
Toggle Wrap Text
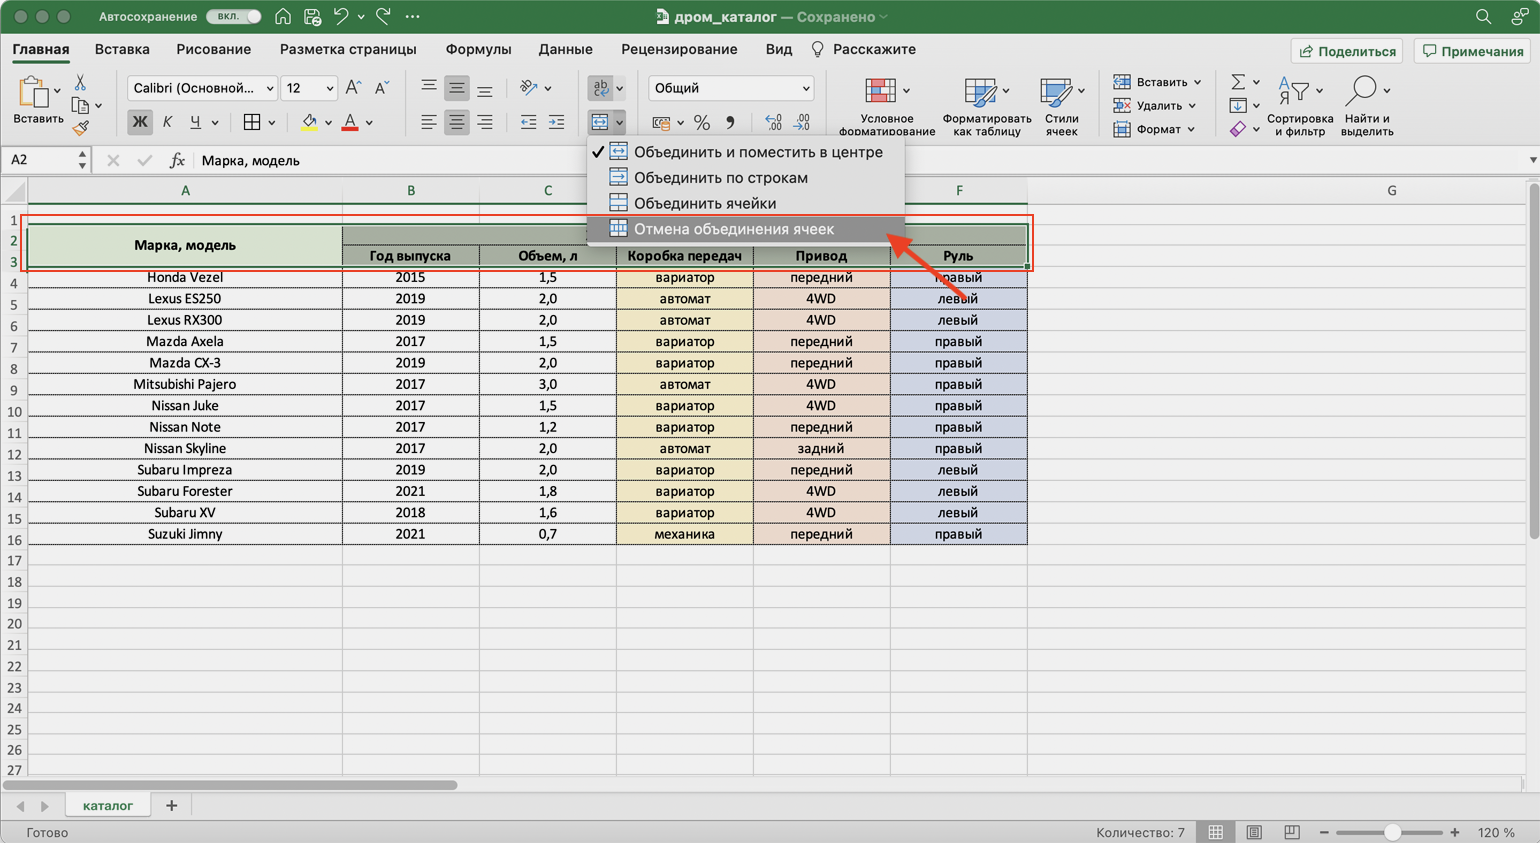[600, 88]
